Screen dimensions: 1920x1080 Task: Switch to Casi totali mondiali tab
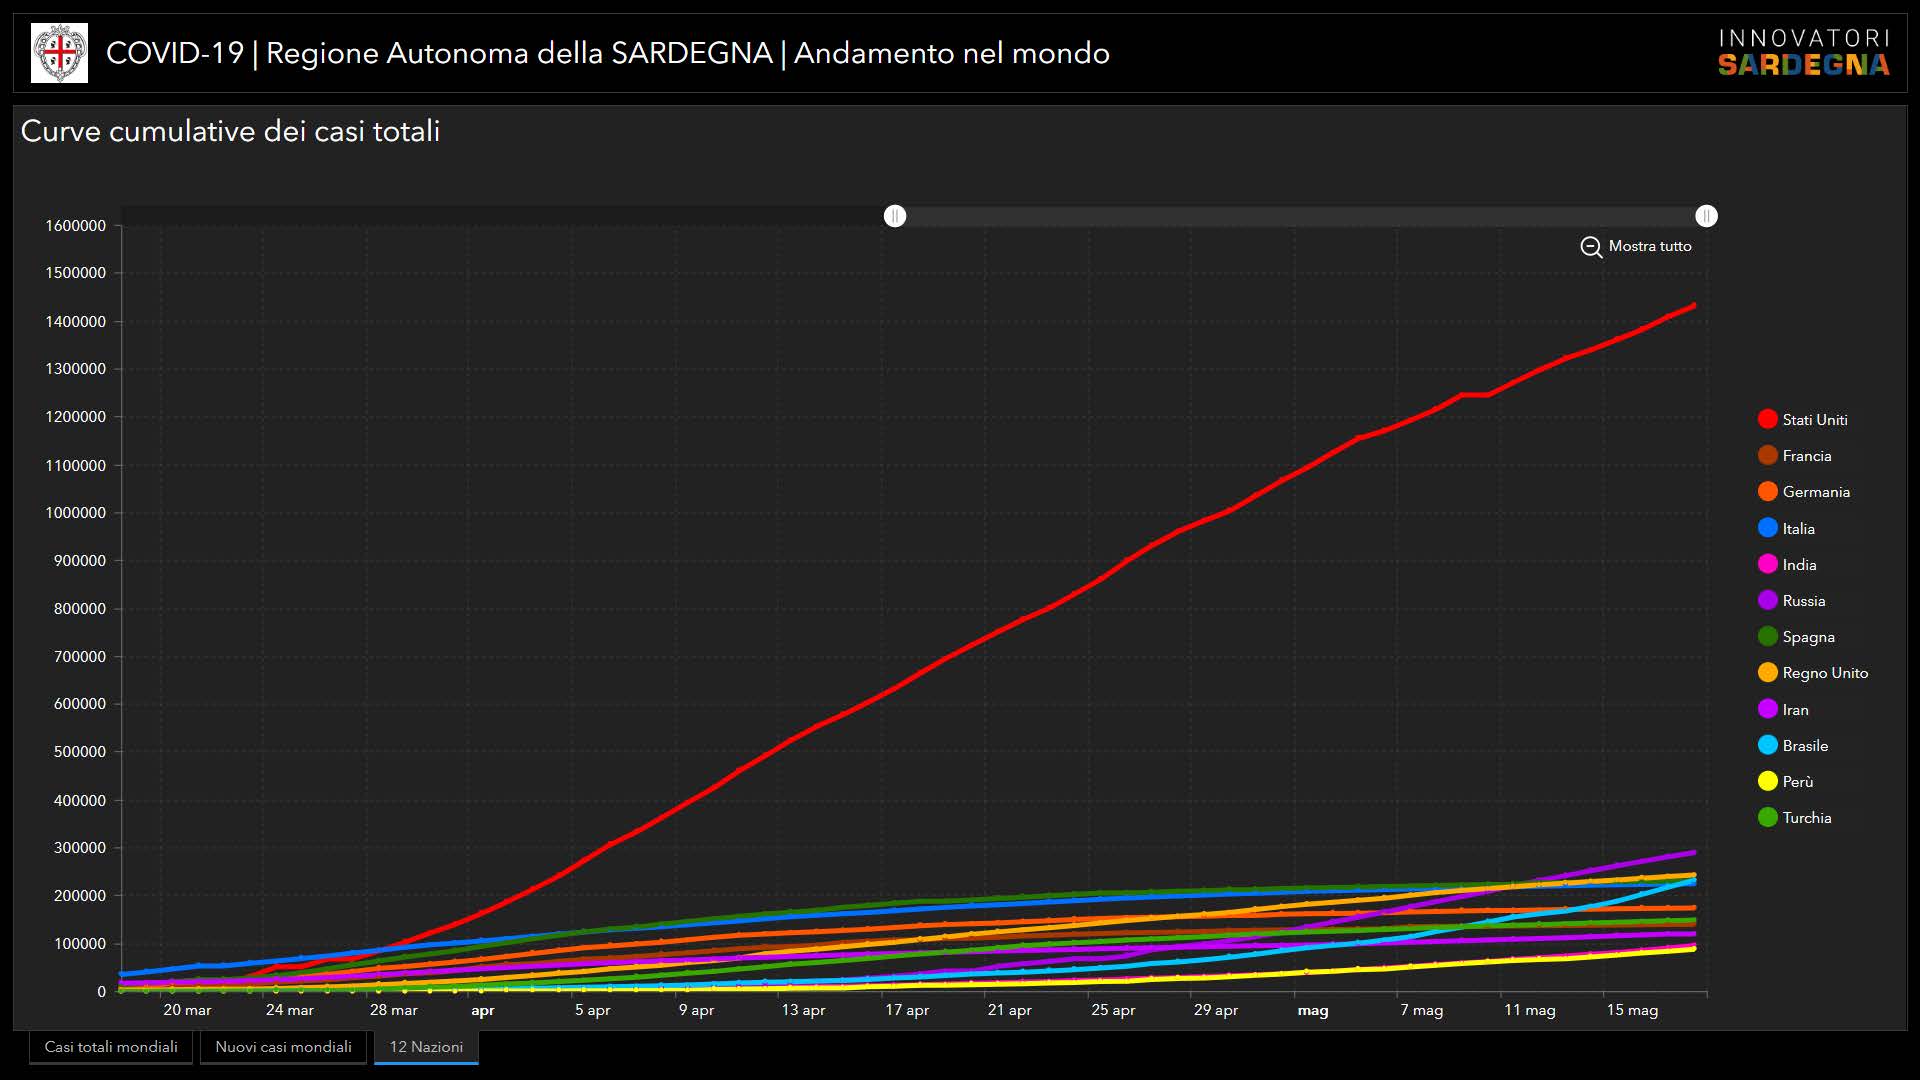(x=111, y=1047)
